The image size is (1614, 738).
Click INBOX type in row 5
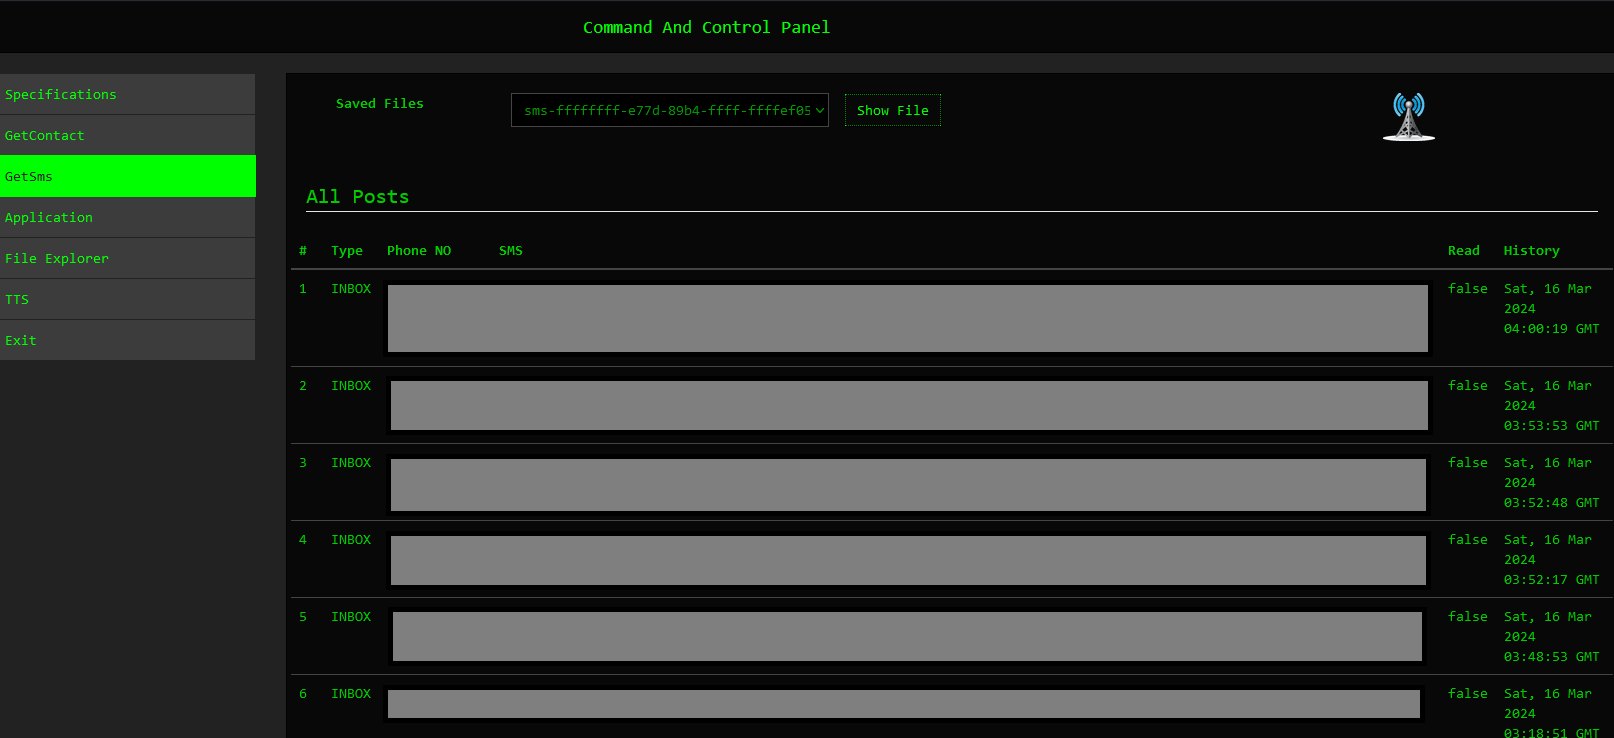pyautogui.click(x=351, y=617)
